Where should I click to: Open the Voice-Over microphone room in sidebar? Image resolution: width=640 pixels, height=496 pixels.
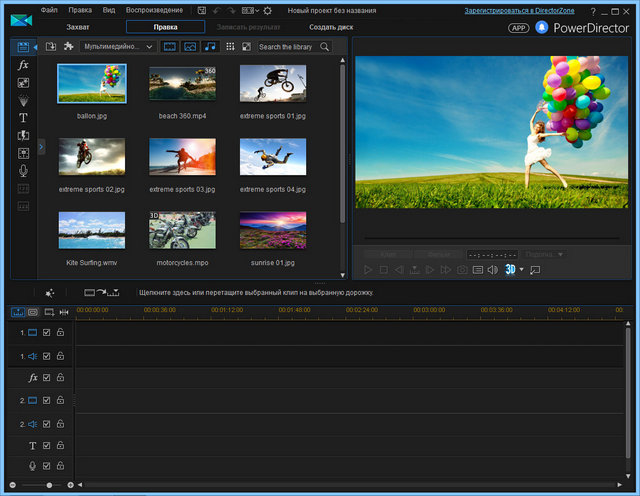point(23,170)
